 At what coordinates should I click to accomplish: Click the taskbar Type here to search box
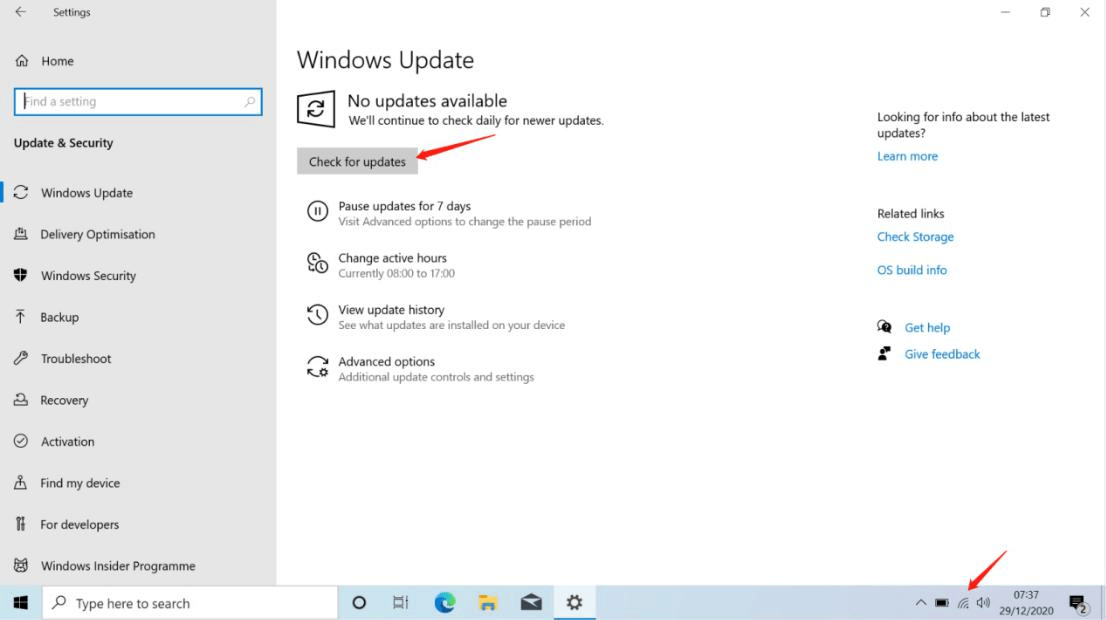[190, 603]
